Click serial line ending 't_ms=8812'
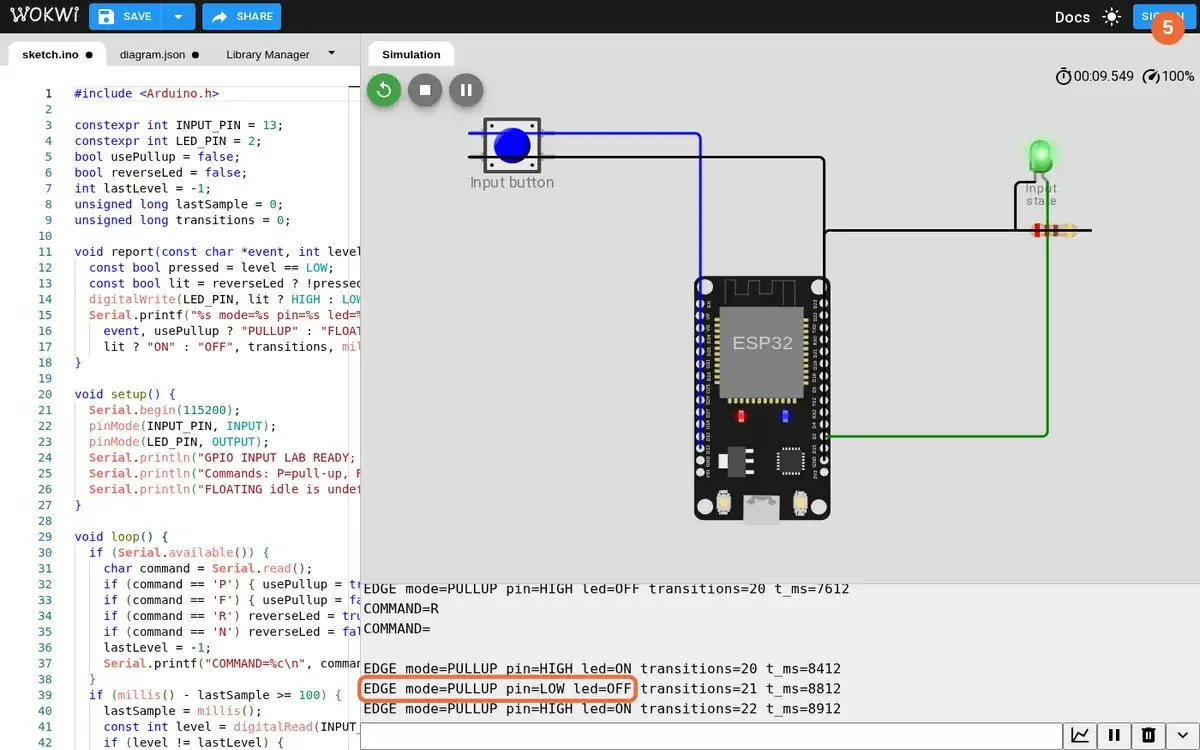This screenshot has width=1200, height=750. pyautogui.click(x=602, y=689)
